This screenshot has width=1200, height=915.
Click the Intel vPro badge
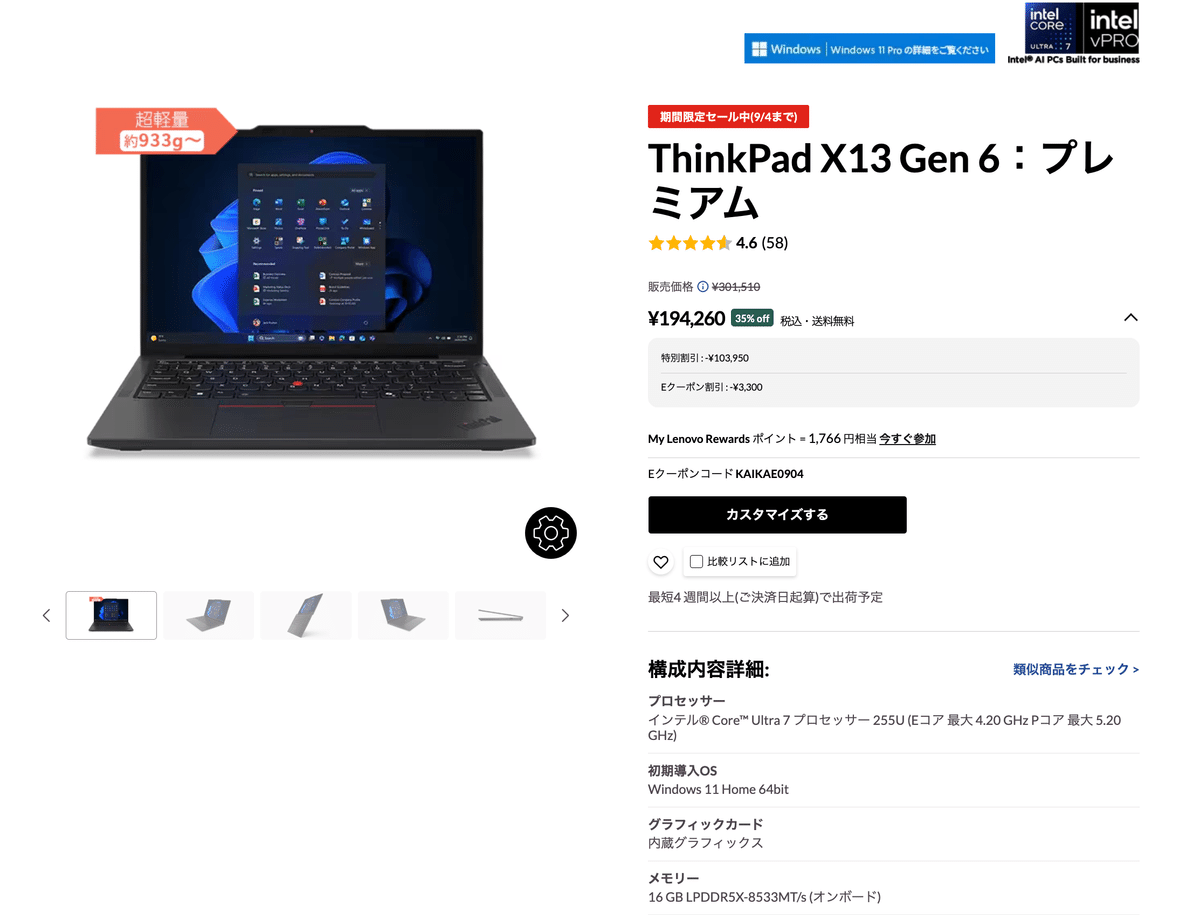1112,28
